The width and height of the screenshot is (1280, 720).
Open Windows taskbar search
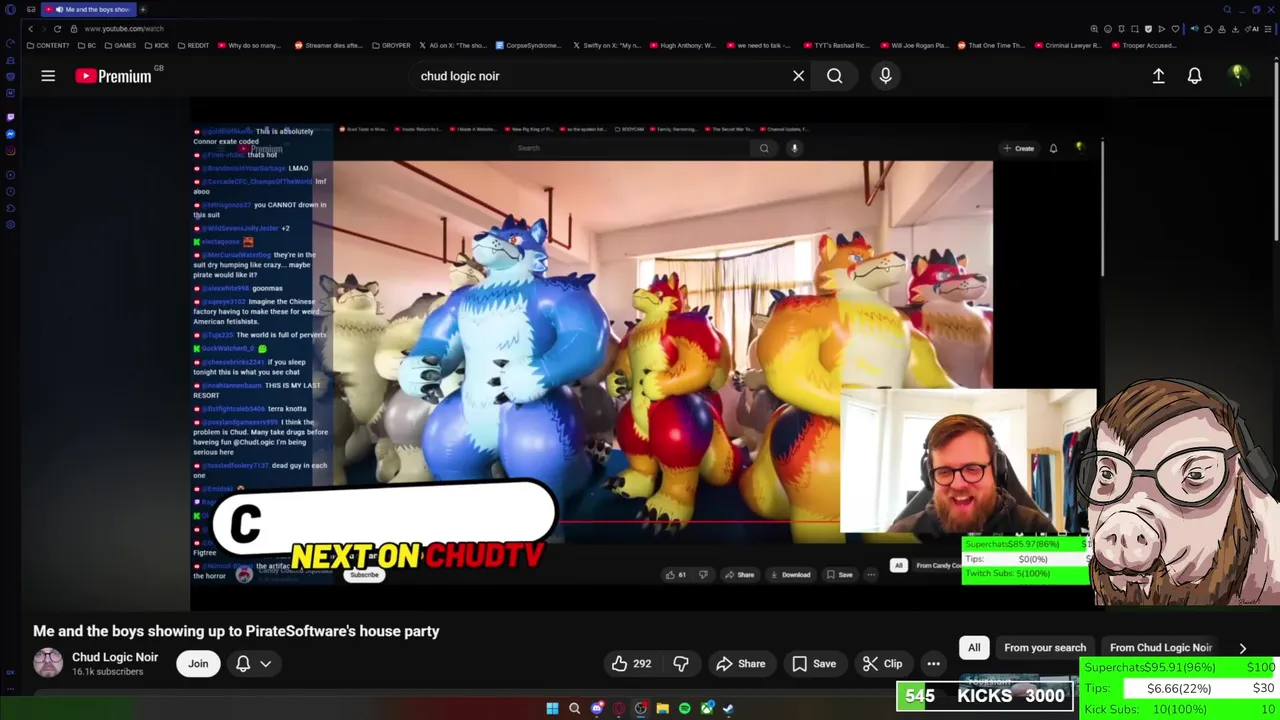pyautogui.click(x=574, y=708)
